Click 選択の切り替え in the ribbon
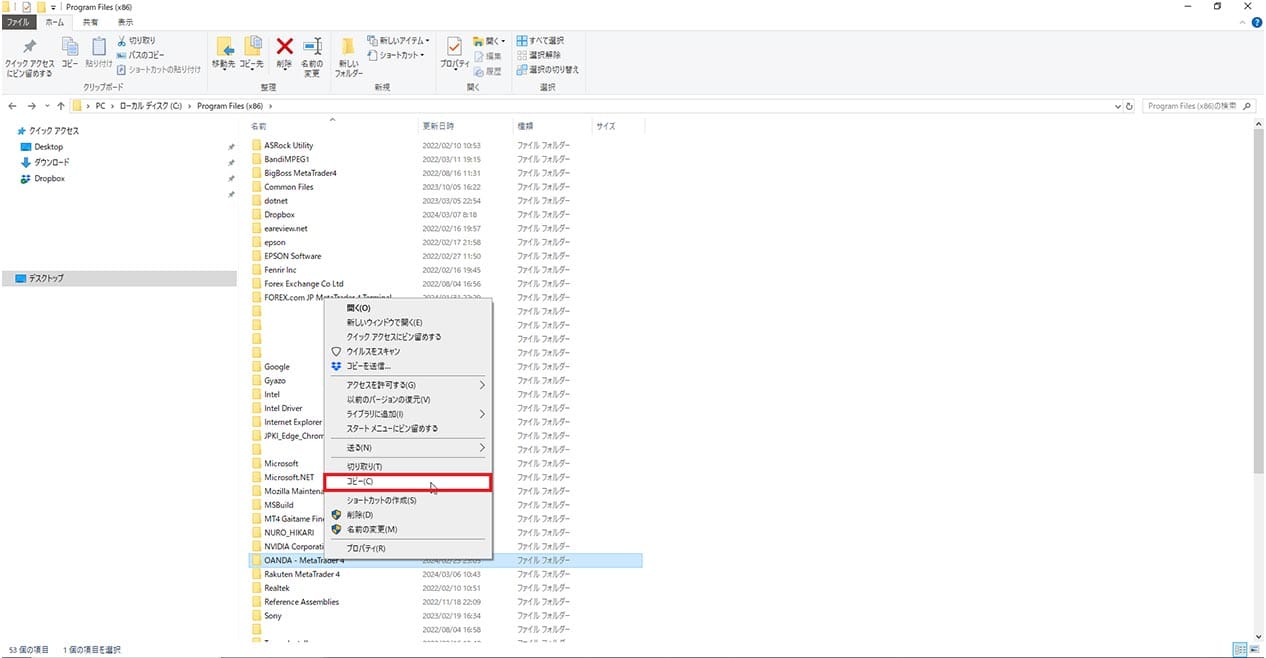 (x=547, y=69)
